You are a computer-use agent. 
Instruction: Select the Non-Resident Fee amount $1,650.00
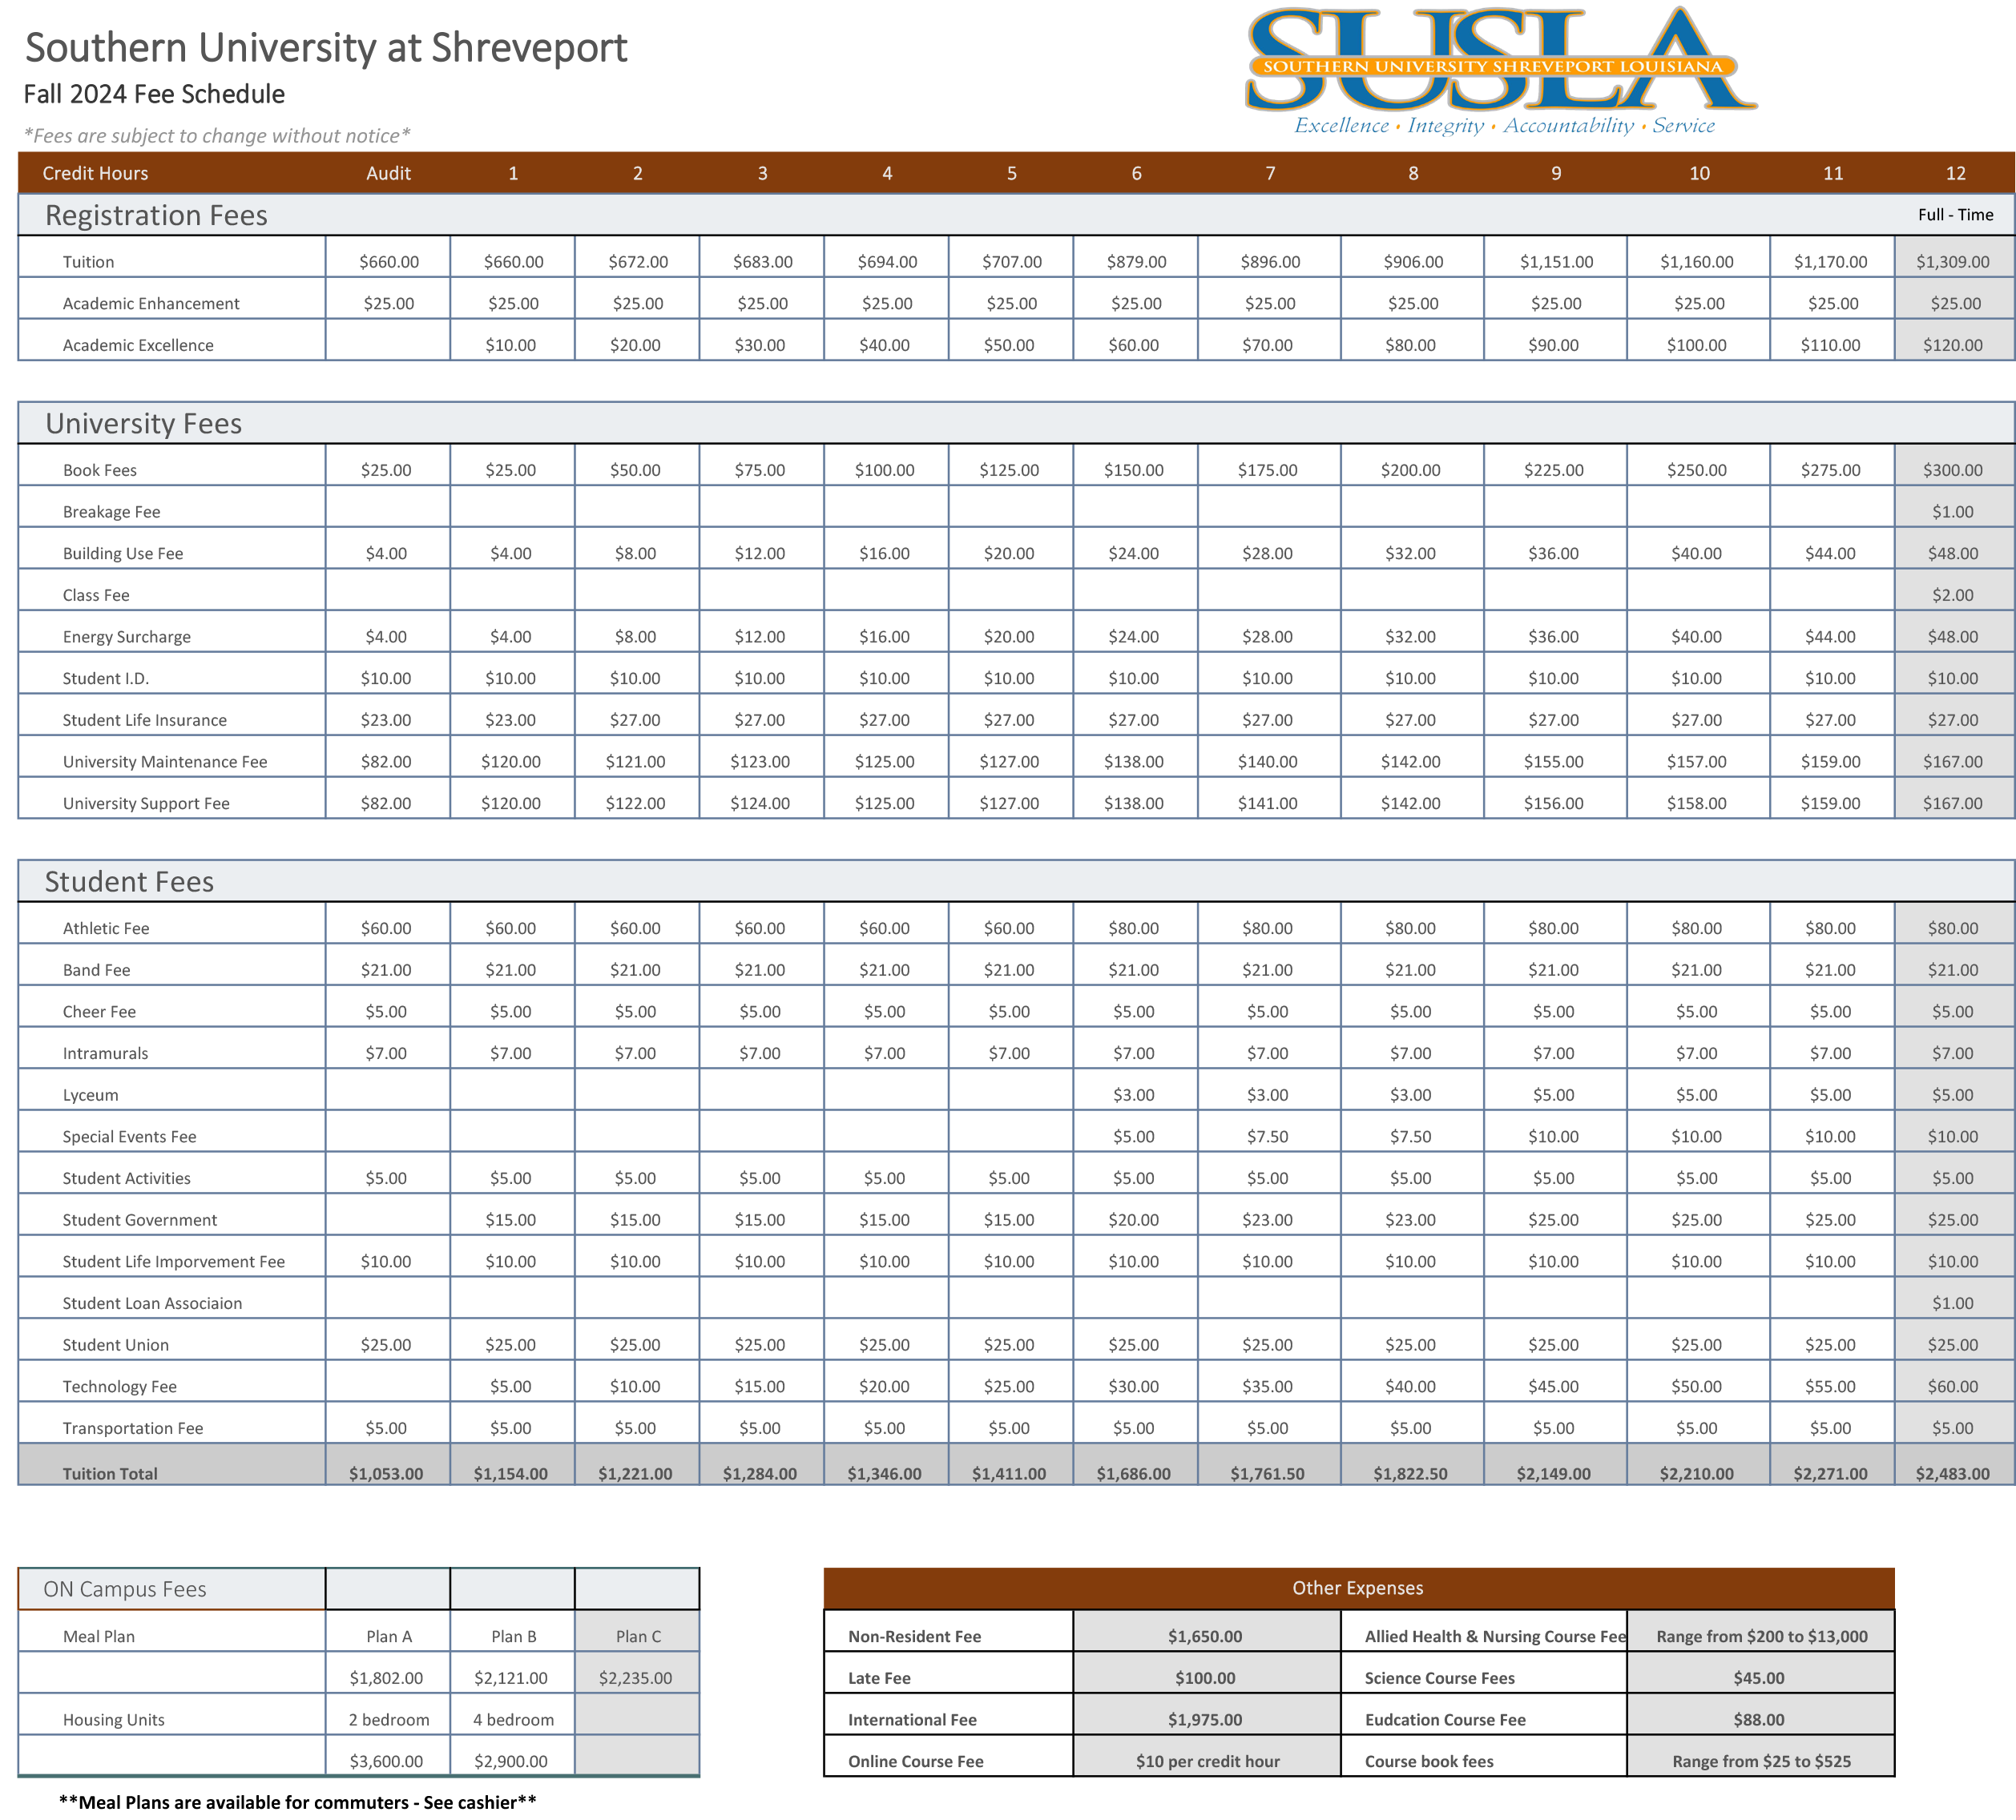pos(1206,1636)
